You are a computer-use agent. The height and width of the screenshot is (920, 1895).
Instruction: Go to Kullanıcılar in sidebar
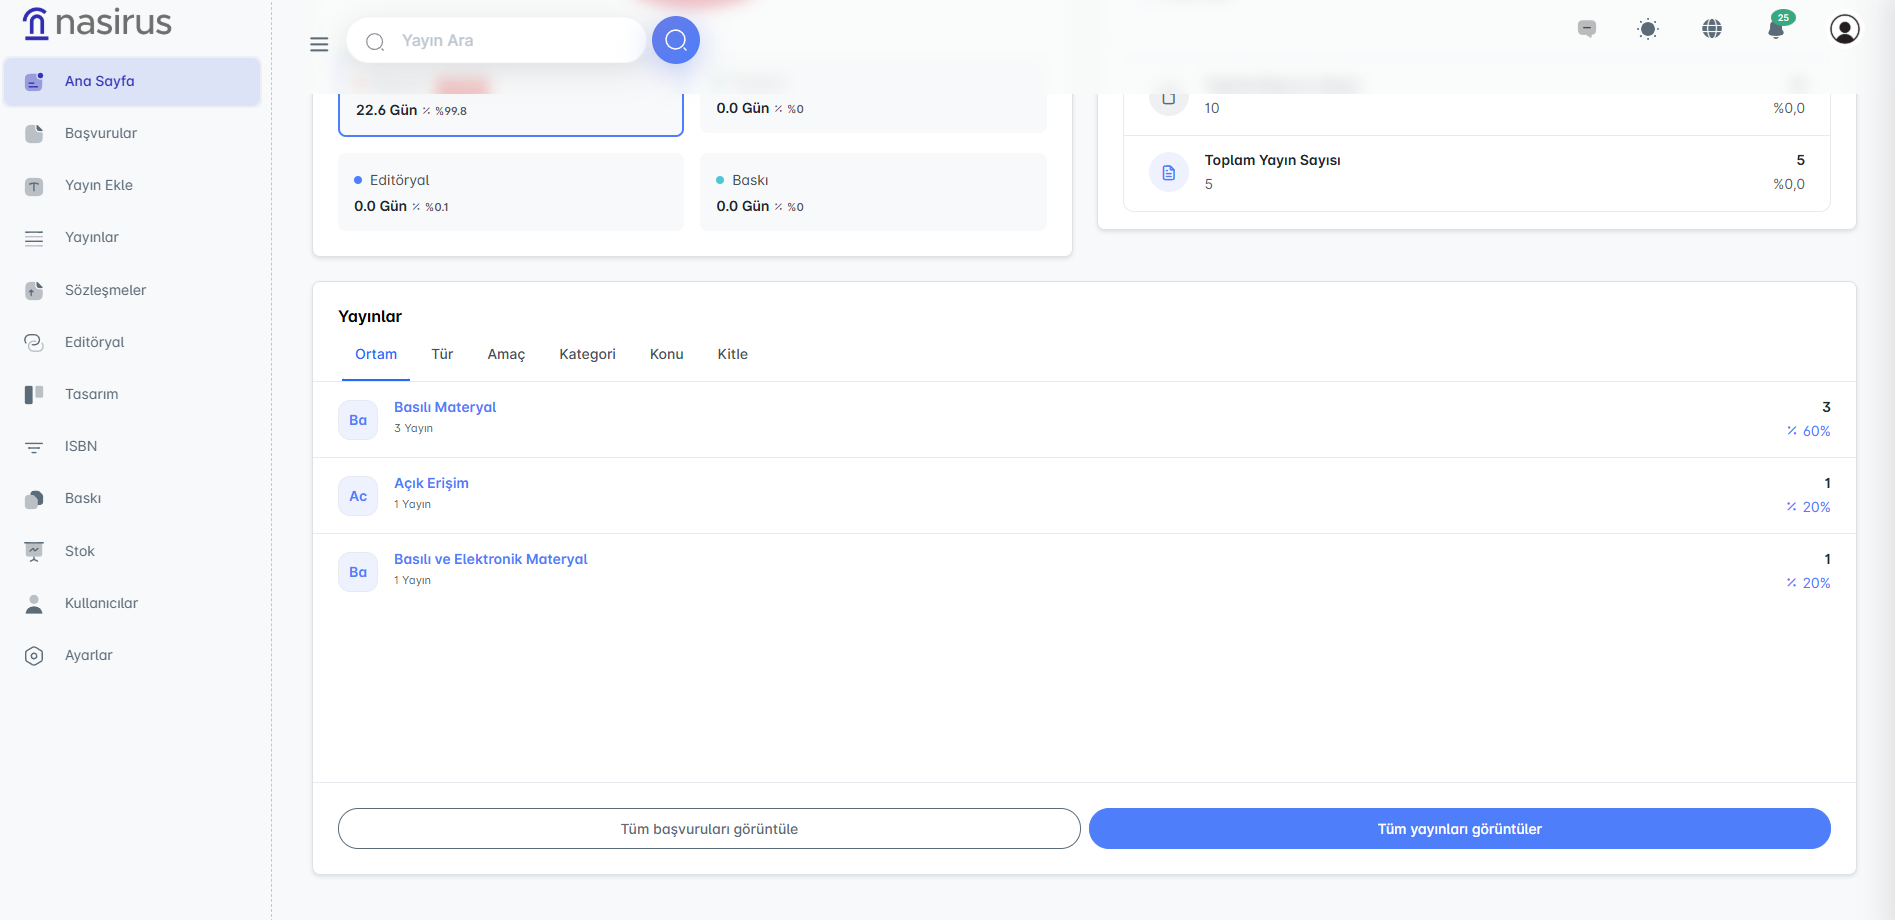[101, 604]
